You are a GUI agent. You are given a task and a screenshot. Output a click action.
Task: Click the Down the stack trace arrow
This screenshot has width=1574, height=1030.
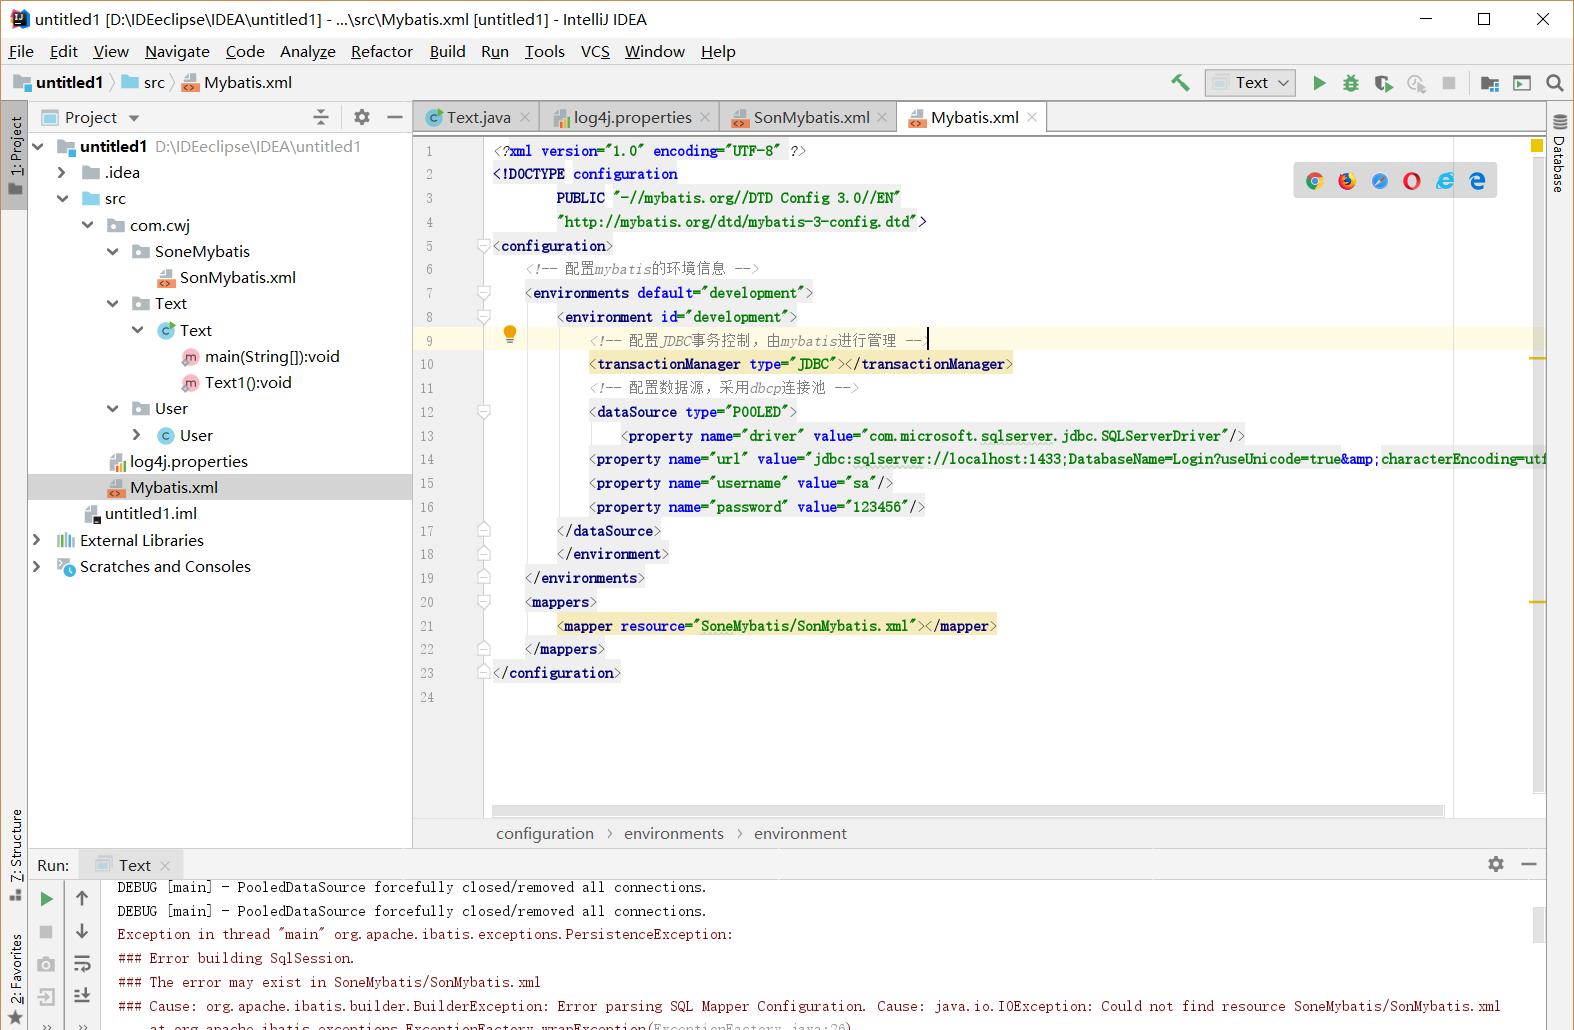pos(82,931)
